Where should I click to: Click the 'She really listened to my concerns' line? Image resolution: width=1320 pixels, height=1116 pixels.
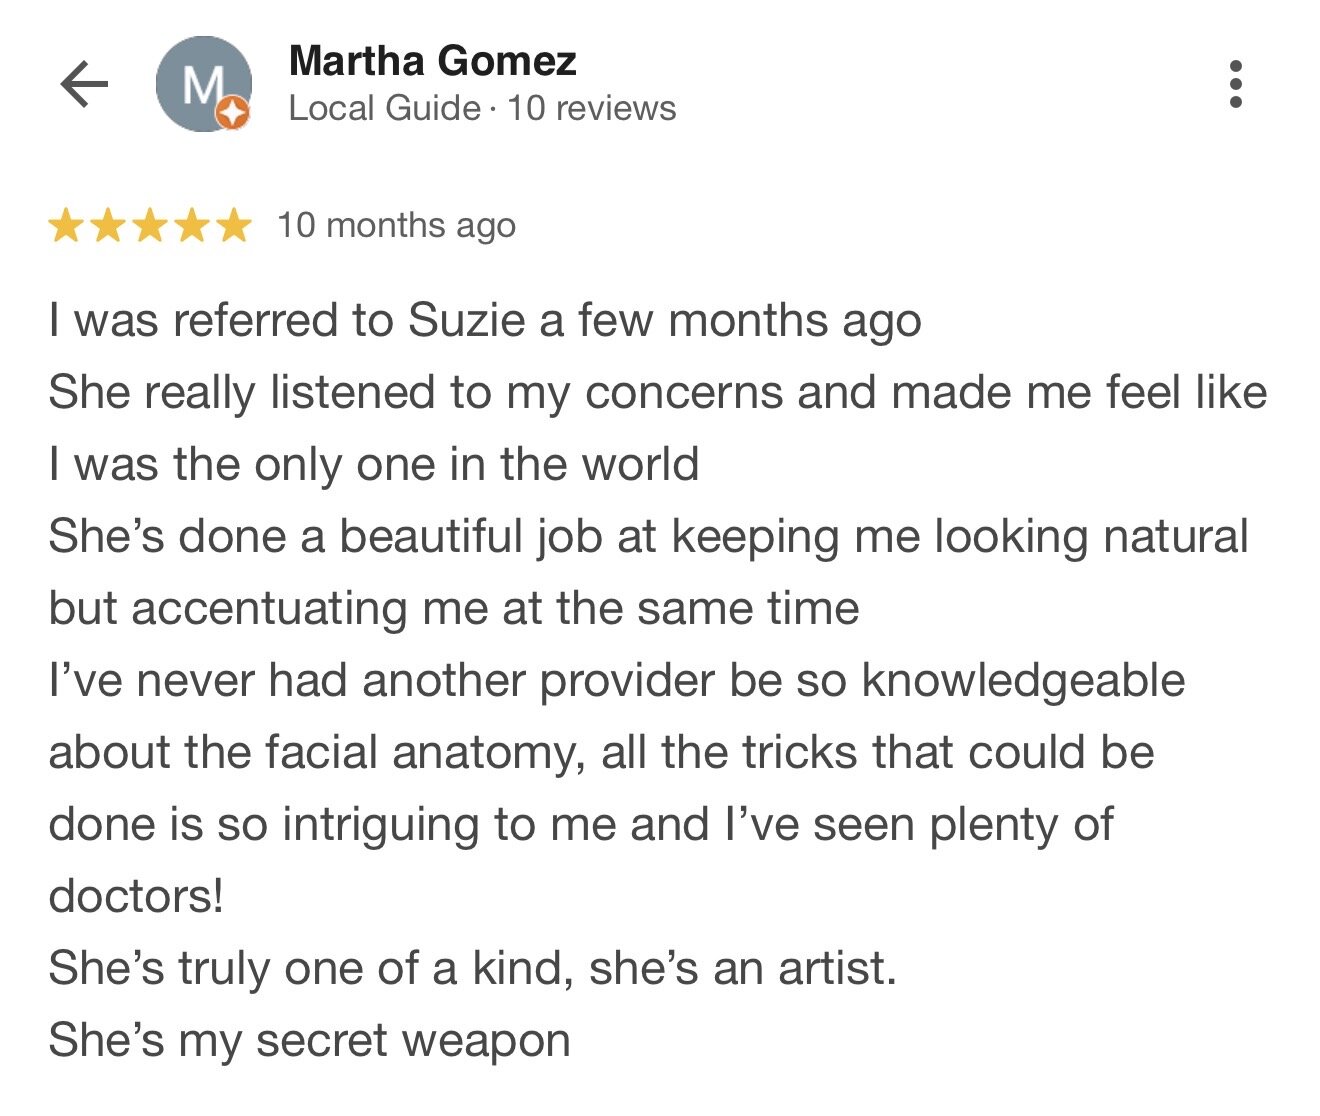point(657,393)
